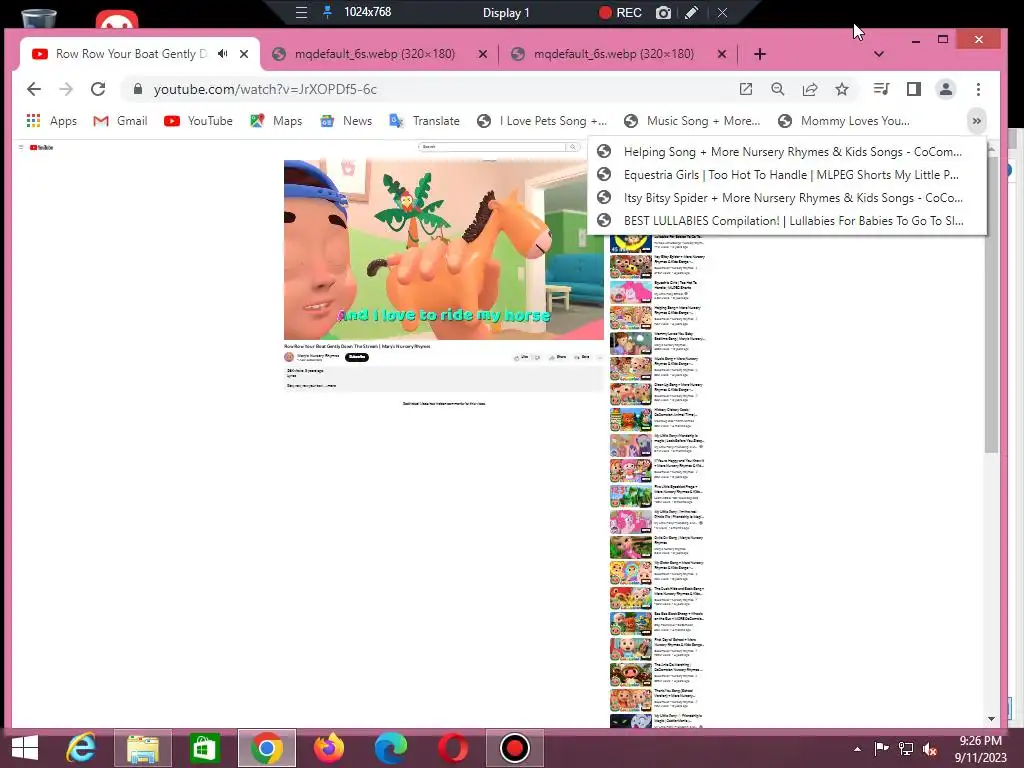The height and width of the screenshot is (768, 1024).
Task: Open the tab search chevron
Action: coord(879,54)
